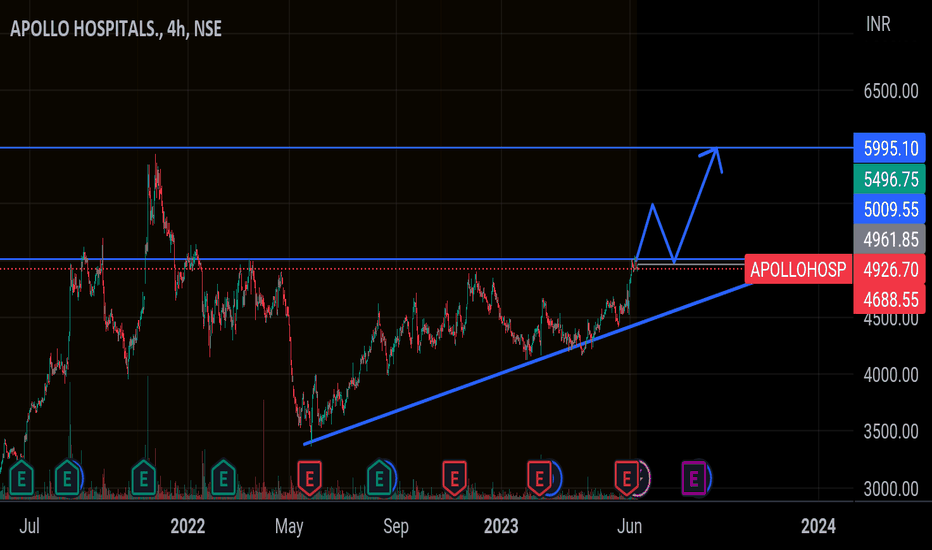
Task: Click the 3500.00 price axis value
Action: coord(890,431)
